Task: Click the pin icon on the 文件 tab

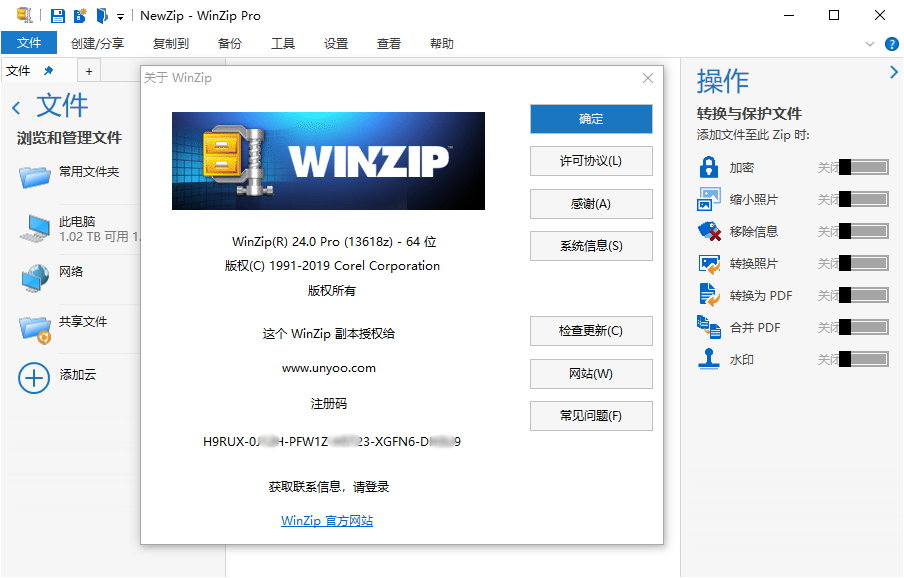Action: pos(48,71)
